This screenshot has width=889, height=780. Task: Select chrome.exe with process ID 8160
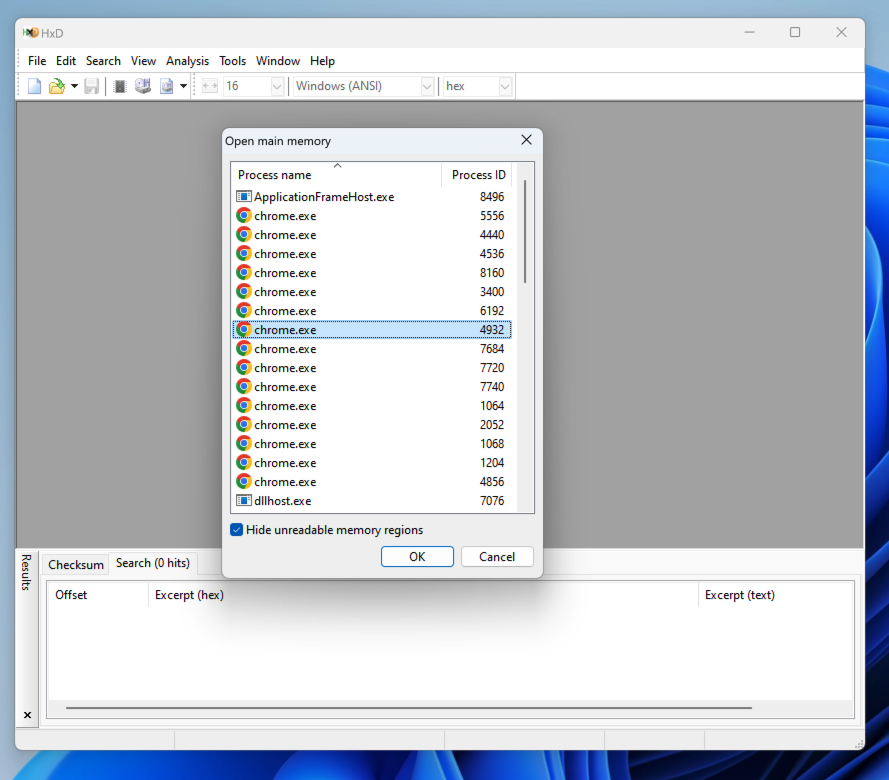pos(372,273)
